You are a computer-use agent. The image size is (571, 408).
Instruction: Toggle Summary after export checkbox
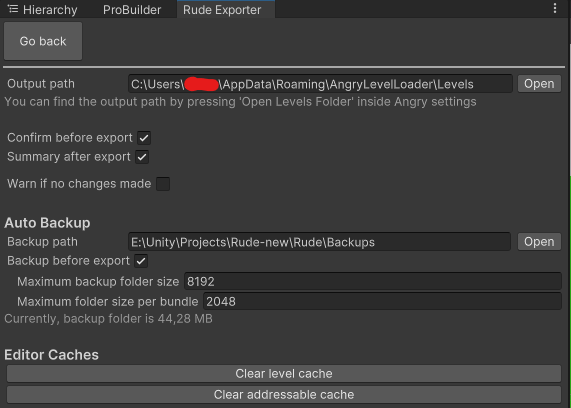(142, 157)
